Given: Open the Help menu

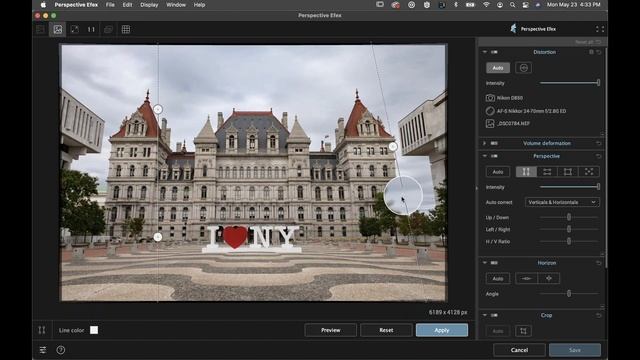Looking at the screenshot, I should click(199, 5).
